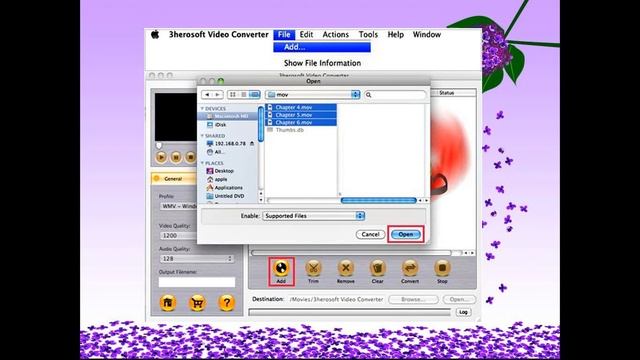
Task: Select Macintosh HD in sidebar
Action: click(229, 116)
